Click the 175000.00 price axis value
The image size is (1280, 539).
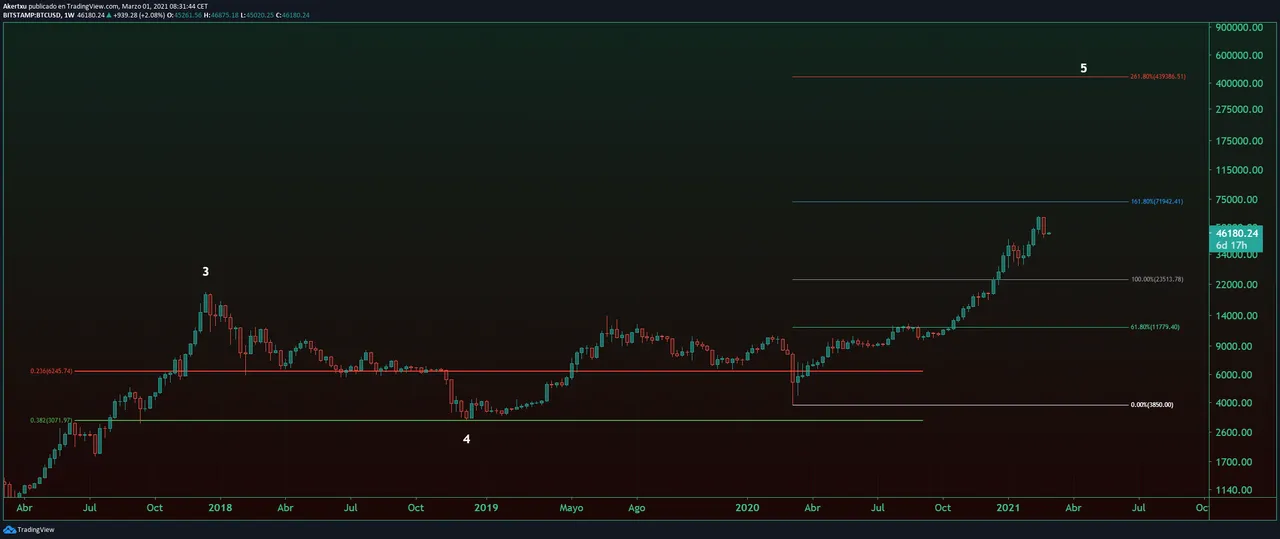pos(1238,142)
